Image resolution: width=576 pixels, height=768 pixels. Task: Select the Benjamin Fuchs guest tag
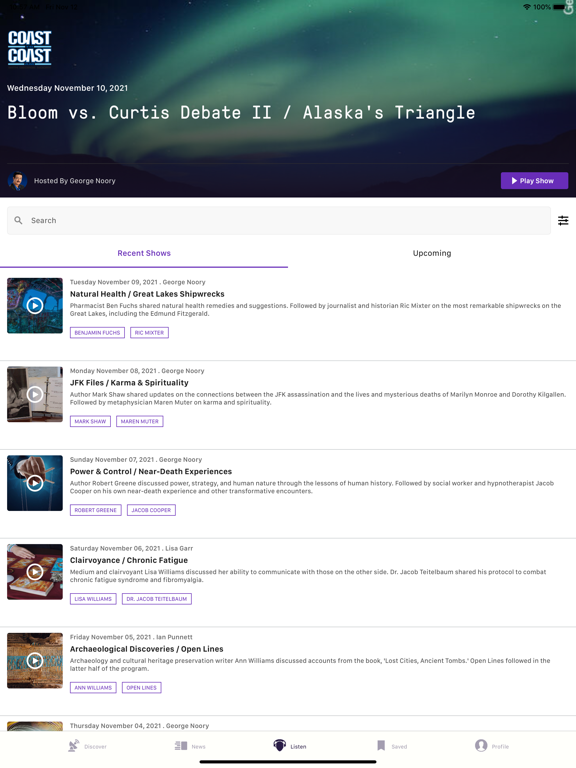click(x=97, y=333)
